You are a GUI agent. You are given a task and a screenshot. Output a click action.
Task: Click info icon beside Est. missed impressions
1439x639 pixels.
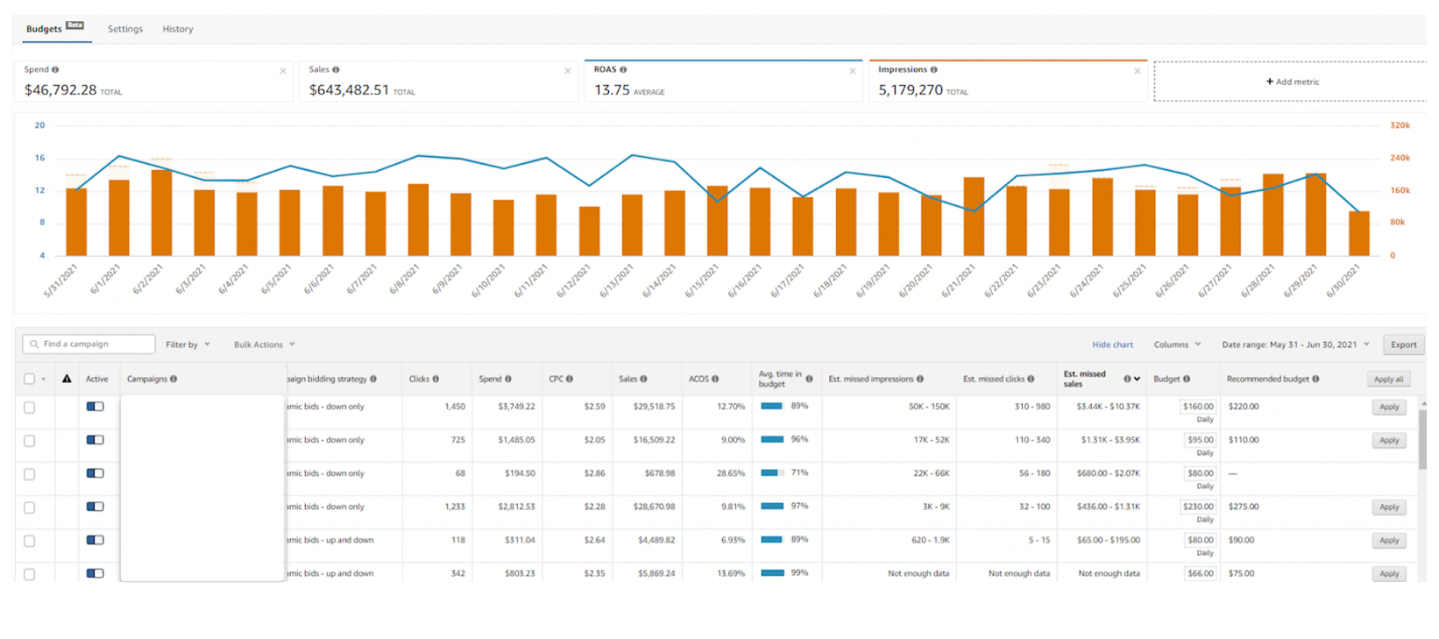point(920,379)
